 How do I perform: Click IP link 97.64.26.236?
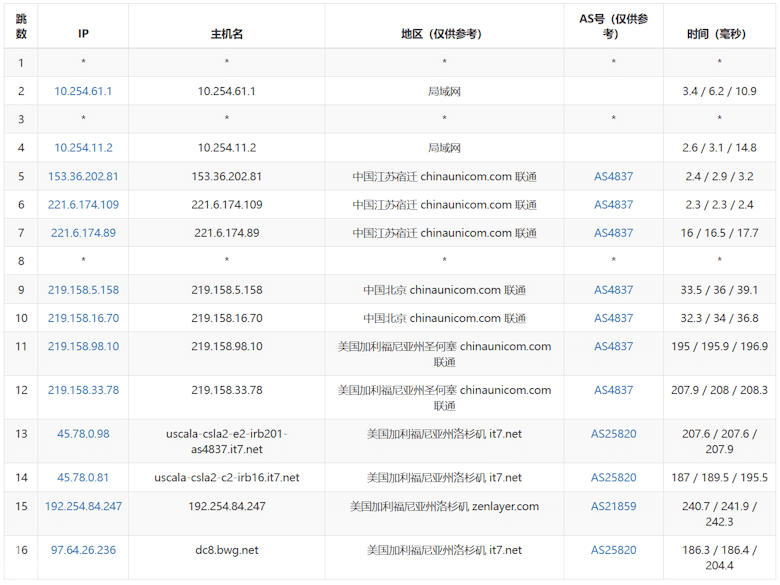coord(83,550)
